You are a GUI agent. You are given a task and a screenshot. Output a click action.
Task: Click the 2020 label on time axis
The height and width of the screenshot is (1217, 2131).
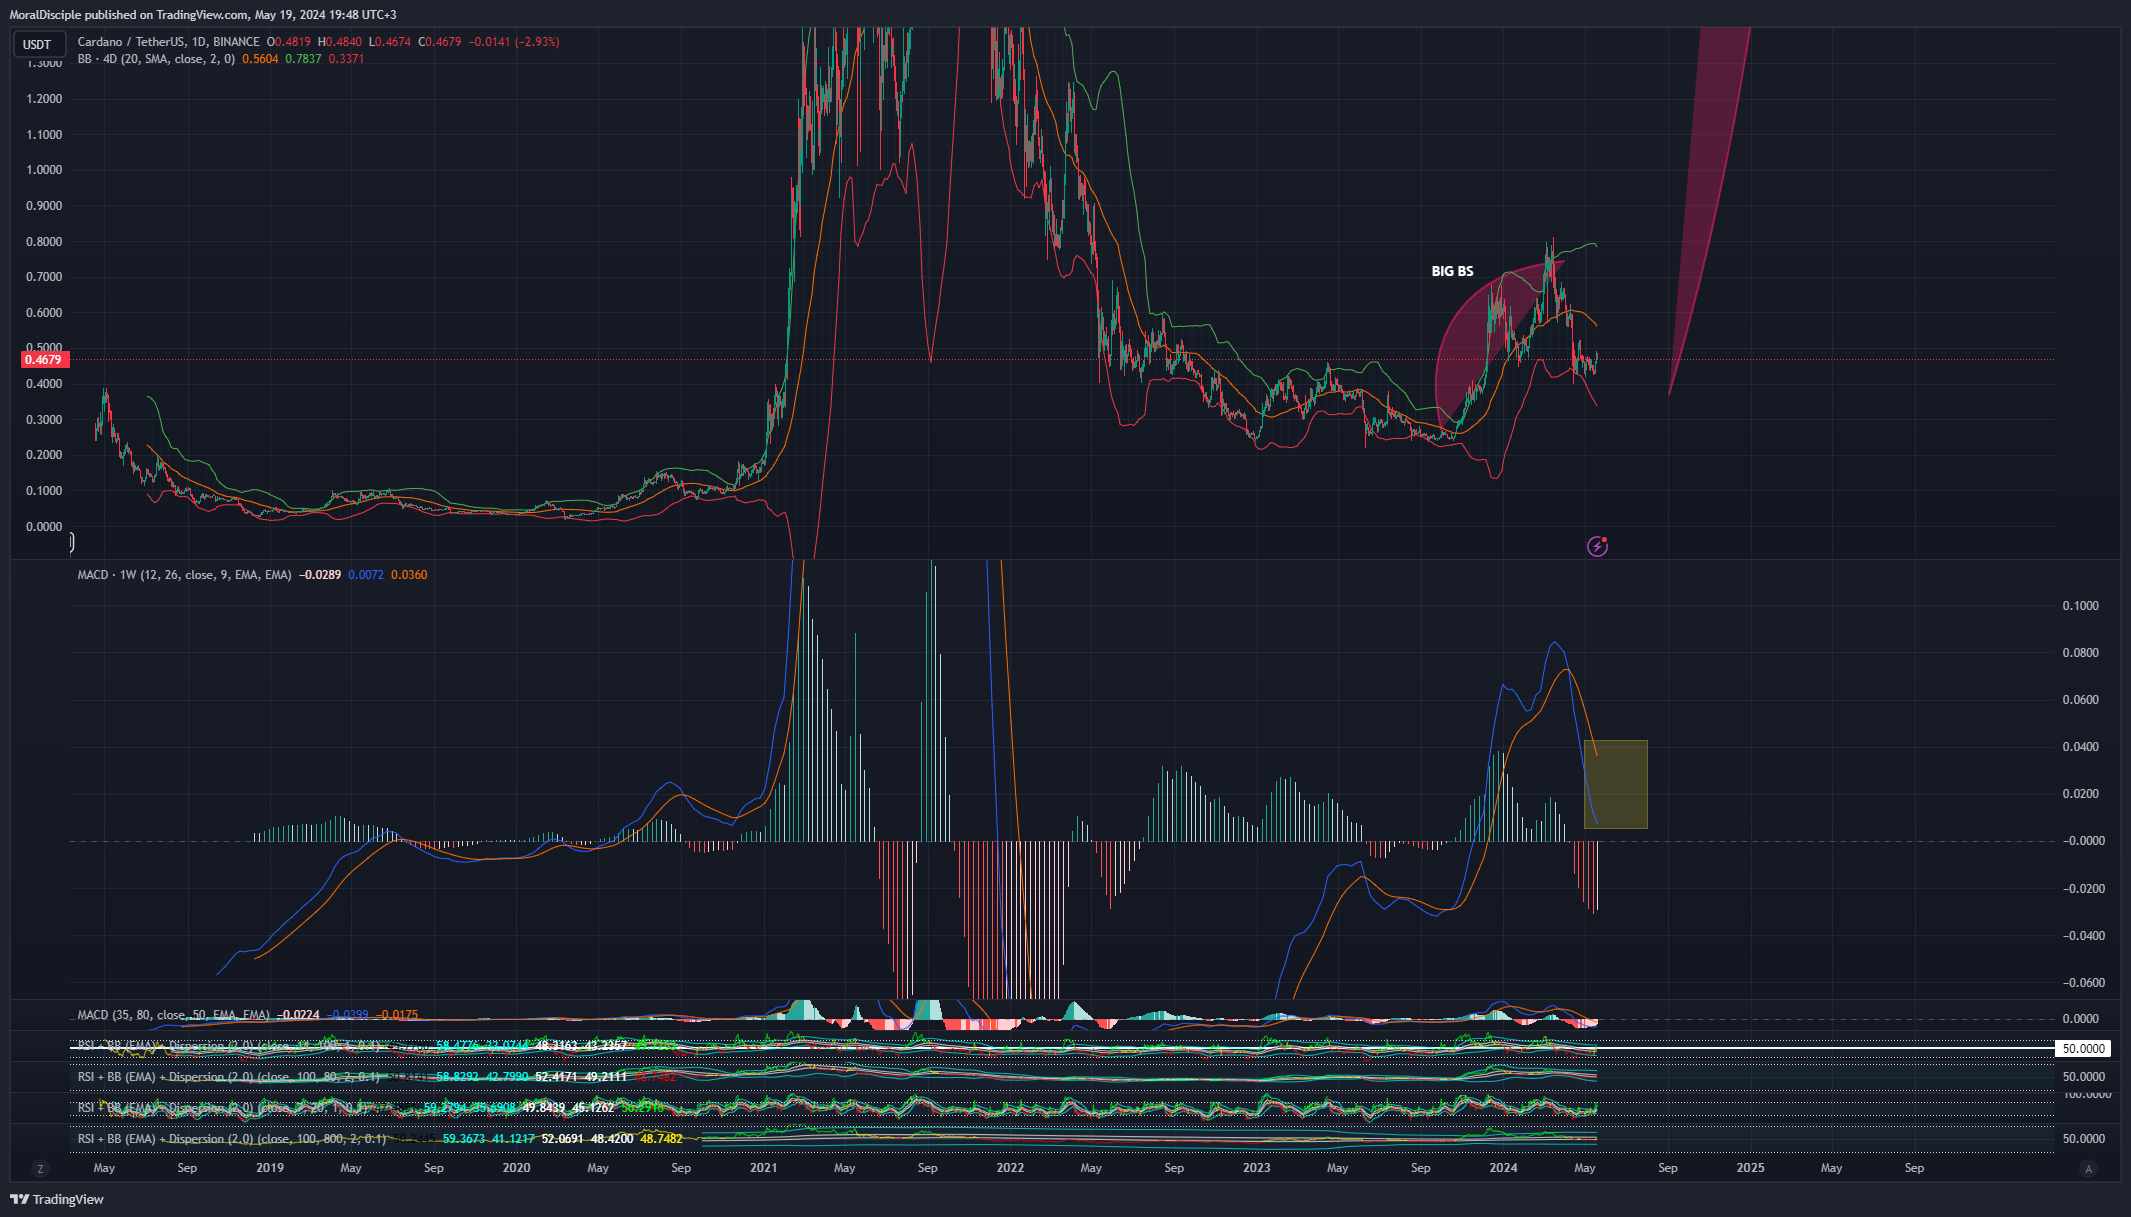pyautogui.click(x=516, y=1168)
